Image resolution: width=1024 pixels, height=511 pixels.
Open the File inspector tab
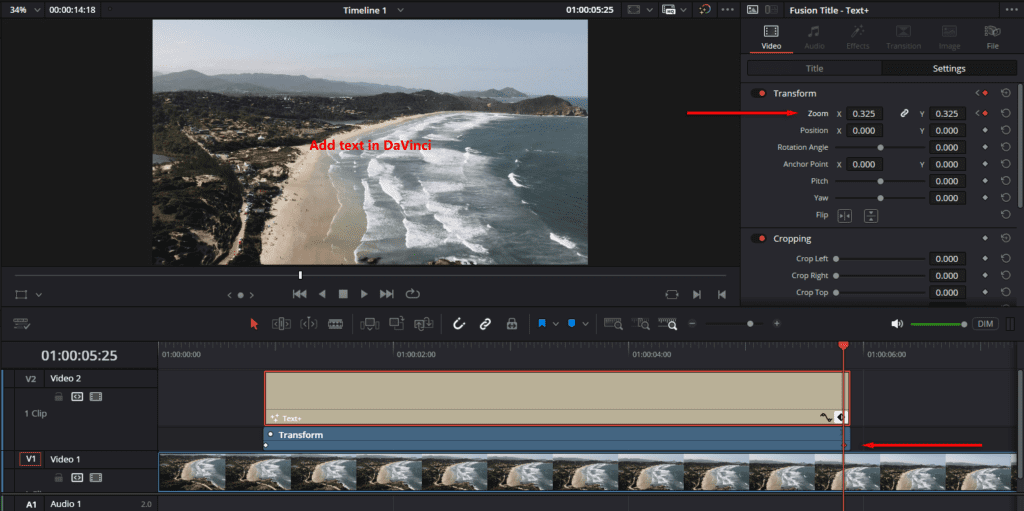[x=992, y=37]
